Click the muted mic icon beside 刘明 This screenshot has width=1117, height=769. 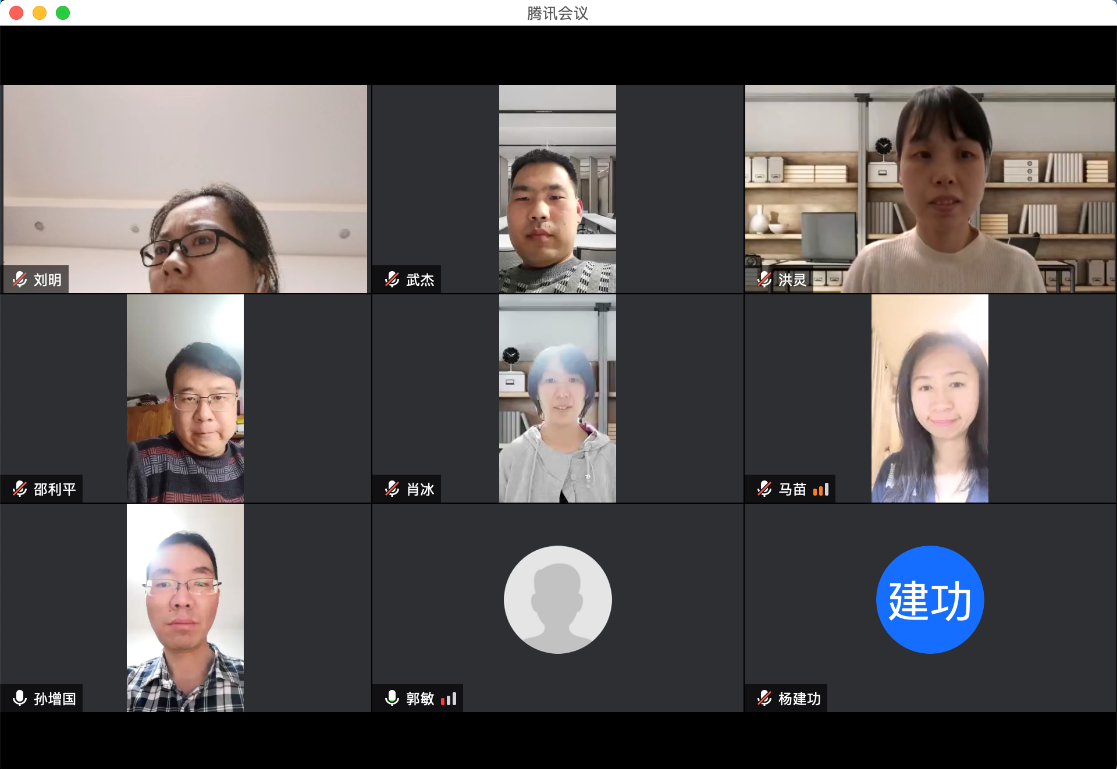point(20,280)
